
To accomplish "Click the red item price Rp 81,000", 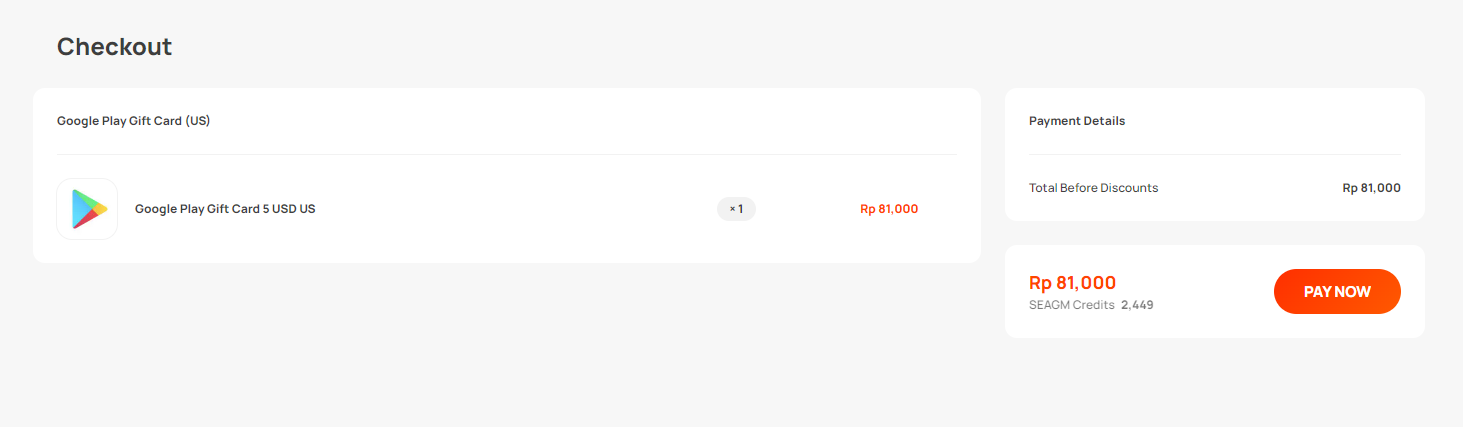I will 889,209.
